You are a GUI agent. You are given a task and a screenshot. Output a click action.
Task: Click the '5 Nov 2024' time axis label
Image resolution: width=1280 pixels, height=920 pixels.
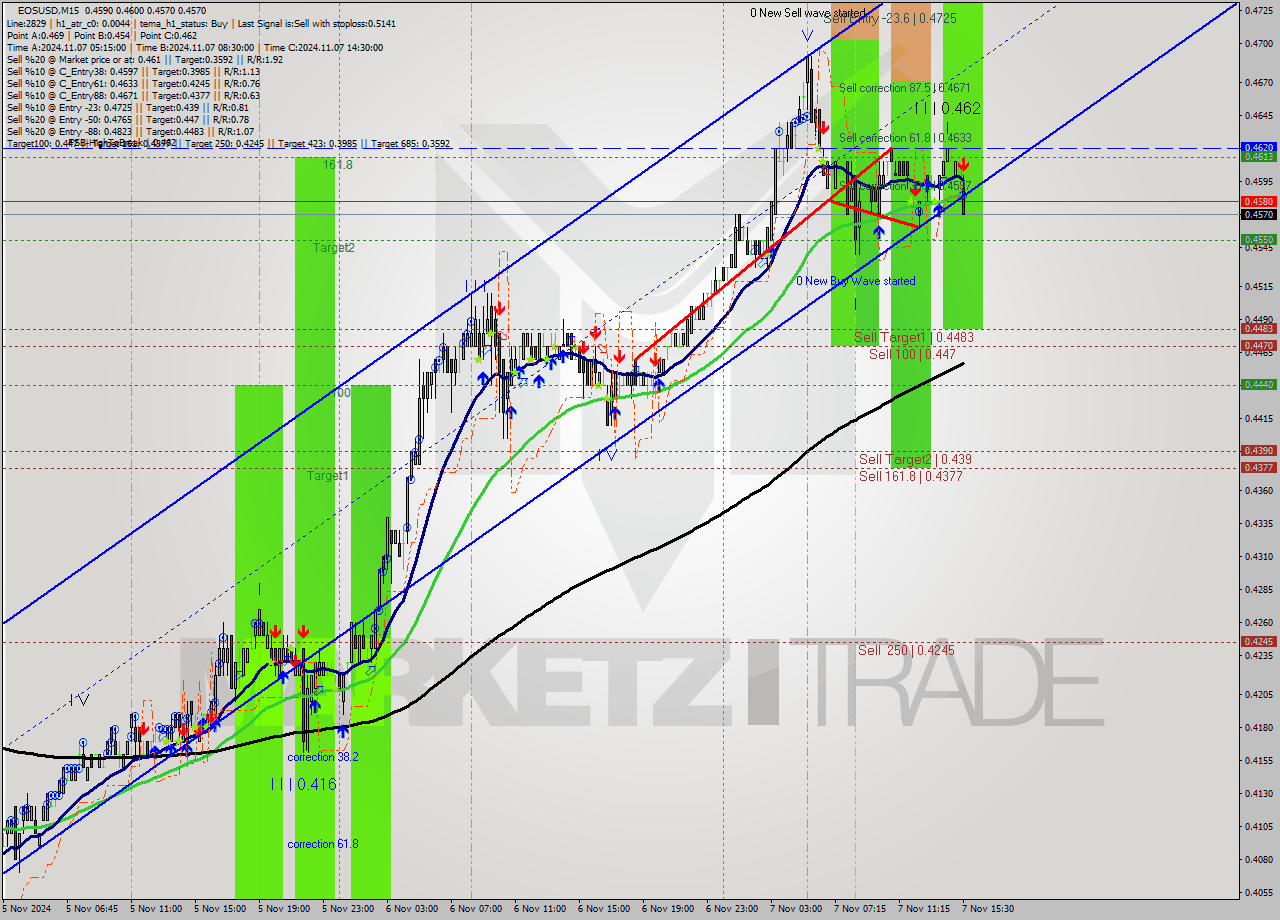[27, 909]
